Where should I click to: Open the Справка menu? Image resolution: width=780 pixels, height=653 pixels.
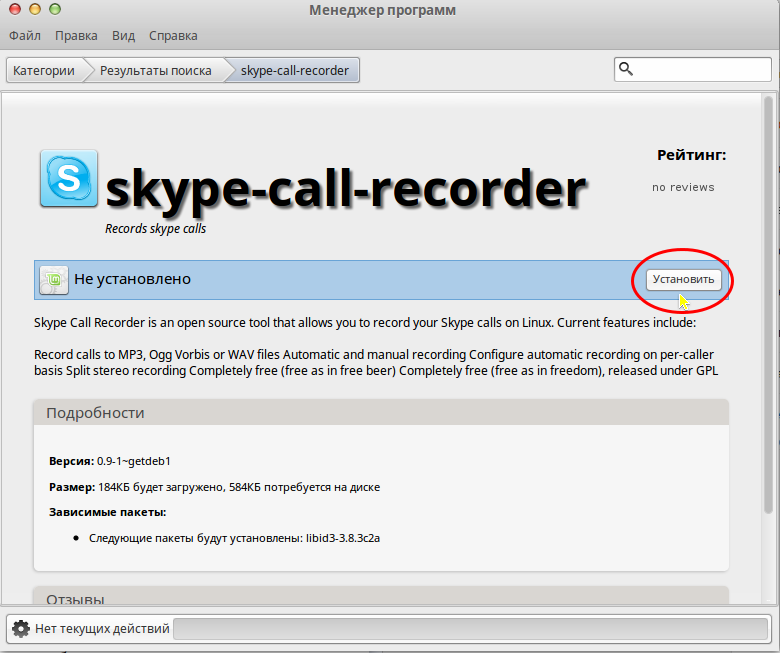pyautogui.click(x=173, y=36)
